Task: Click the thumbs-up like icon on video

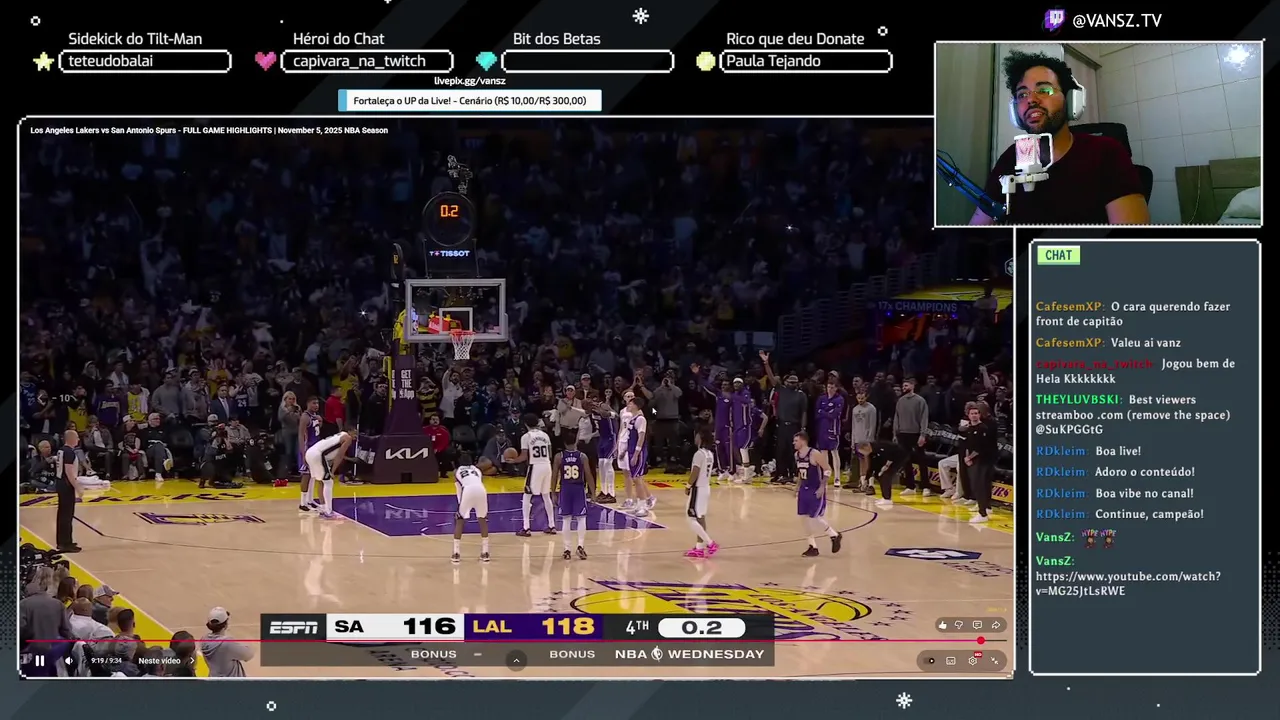Action: pos(942,625)
